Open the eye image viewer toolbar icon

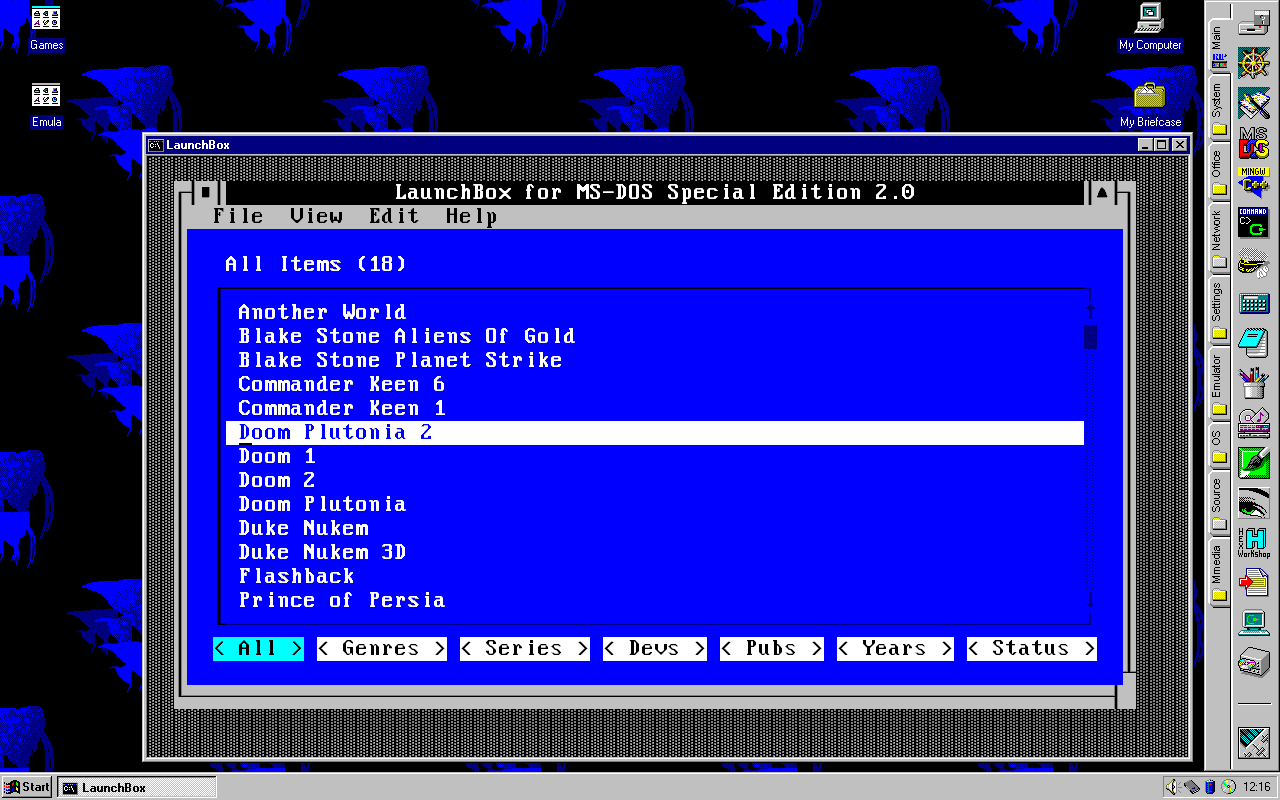click(x=1253, y=502)
